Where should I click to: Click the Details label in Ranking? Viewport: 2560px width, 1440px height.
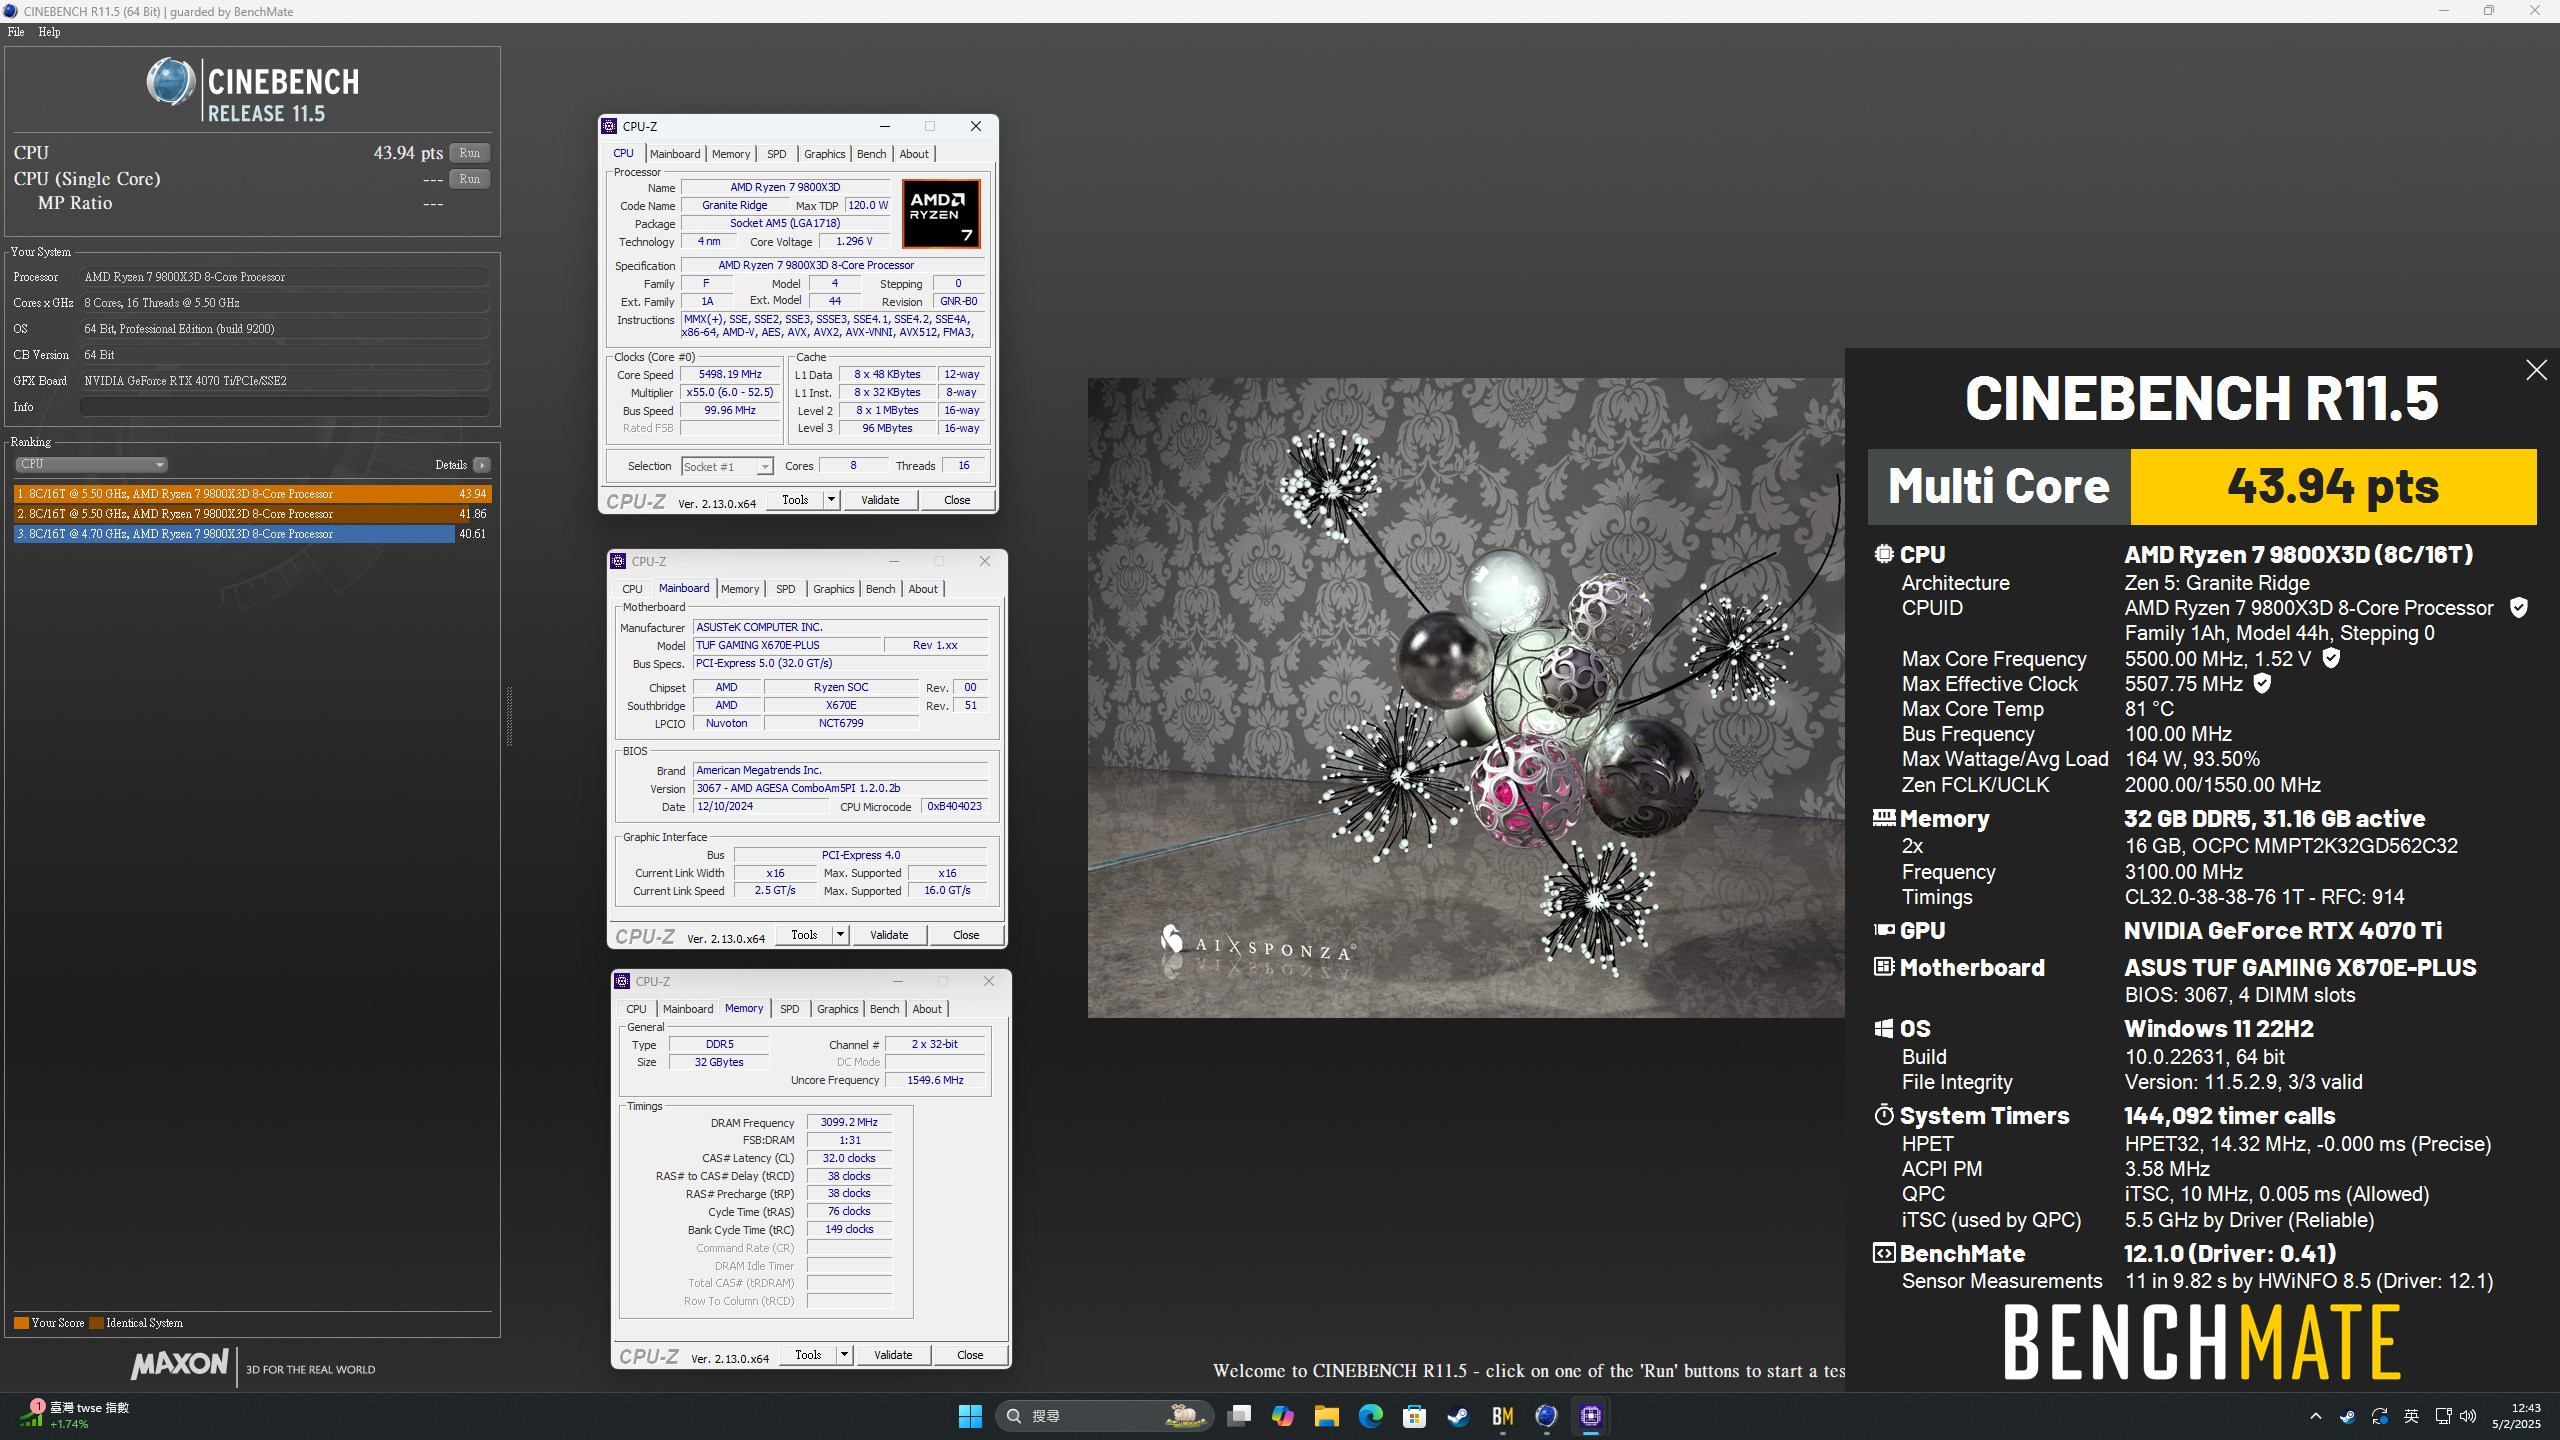[x=451, y=465]
